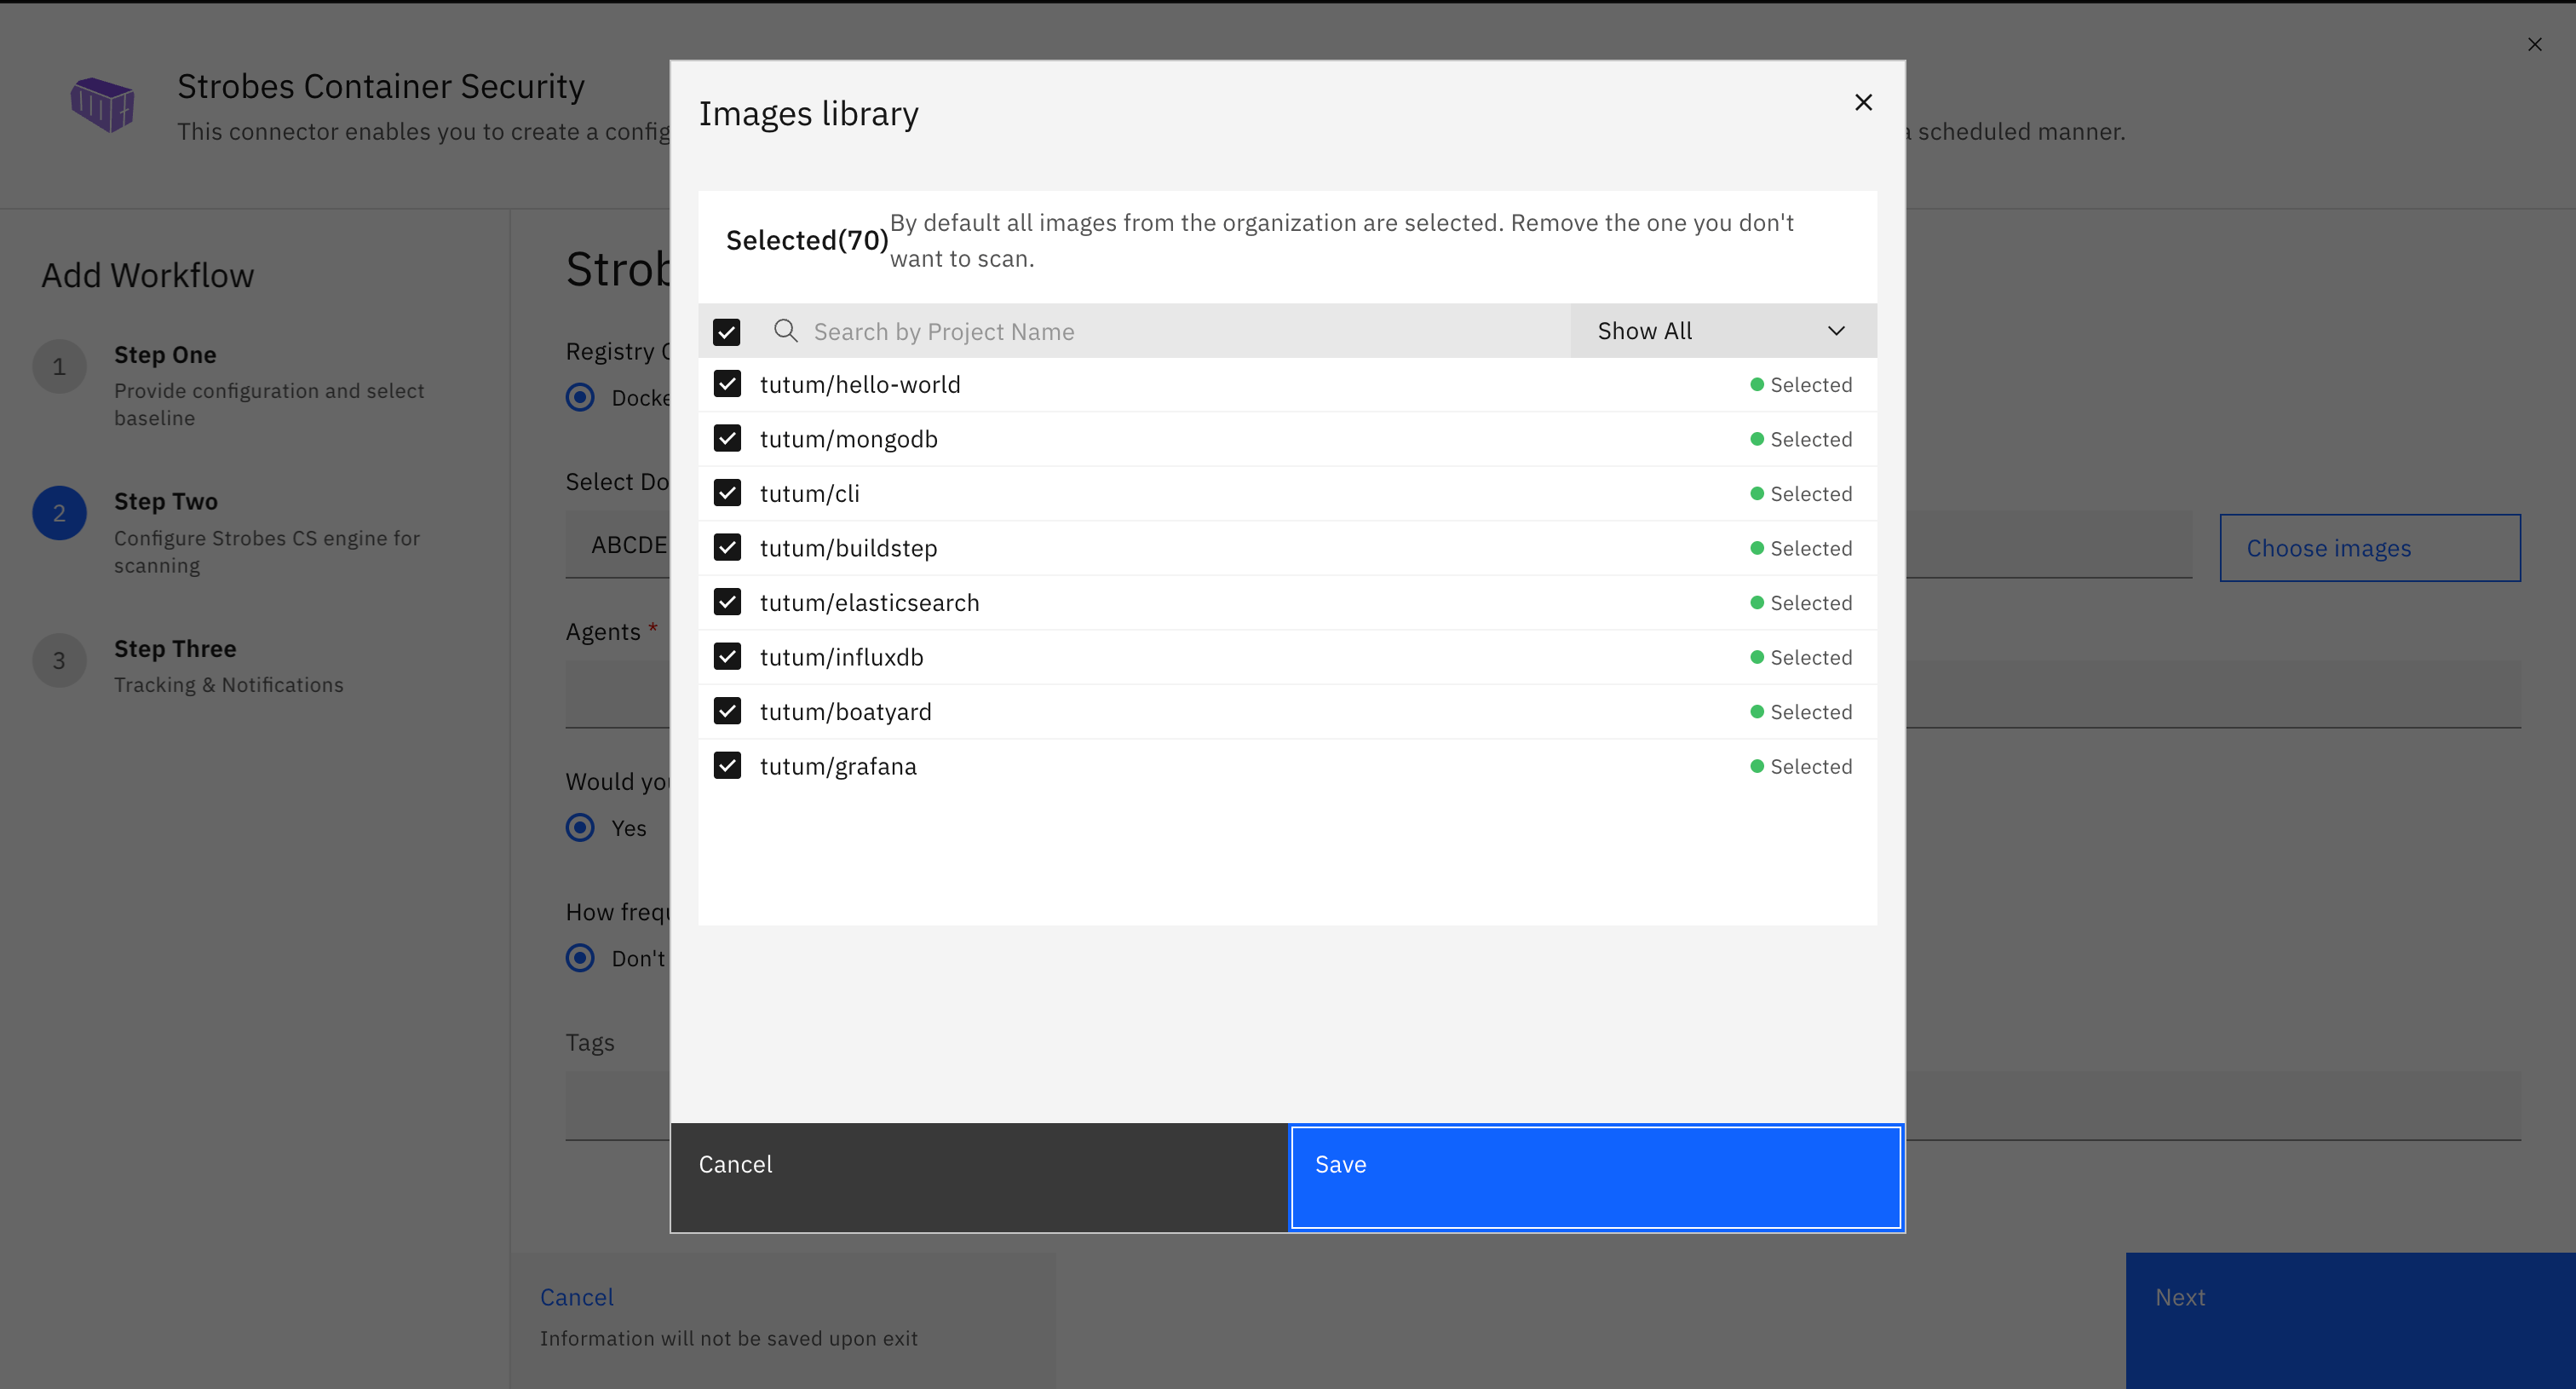Uncheck tutum/grafana image
The height and width of the screenshot is (1389, 2576).
[x=727, y=766]
